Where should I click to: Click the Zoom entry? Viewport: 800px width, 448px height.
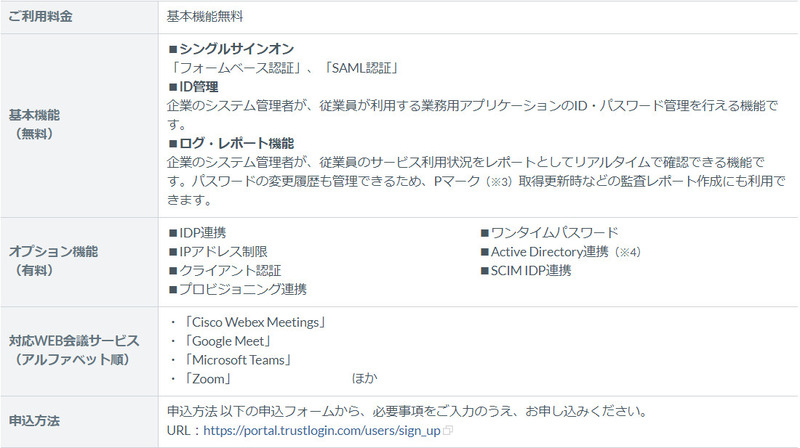pyautogui.click(x=208, y=380)
